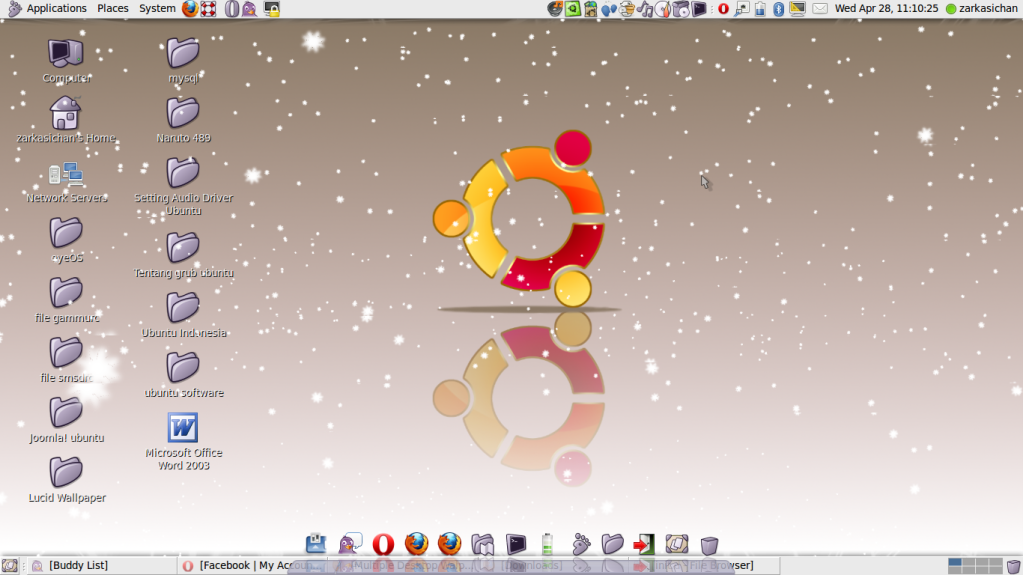
Task: Open the trash can in the dock
Action: pyautogui.click(x=709, y=545)
